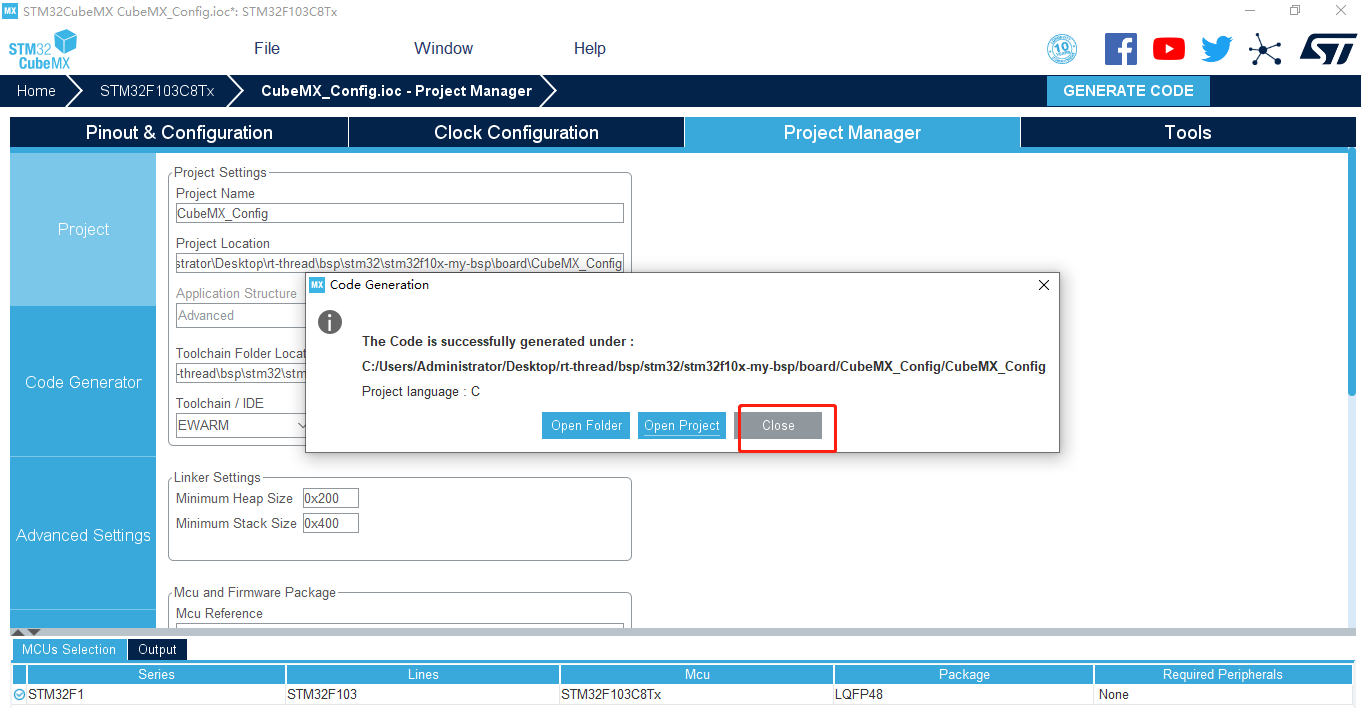Select Code Generator in the left sidebar
1361x708 pixels.
click(83, 382)
